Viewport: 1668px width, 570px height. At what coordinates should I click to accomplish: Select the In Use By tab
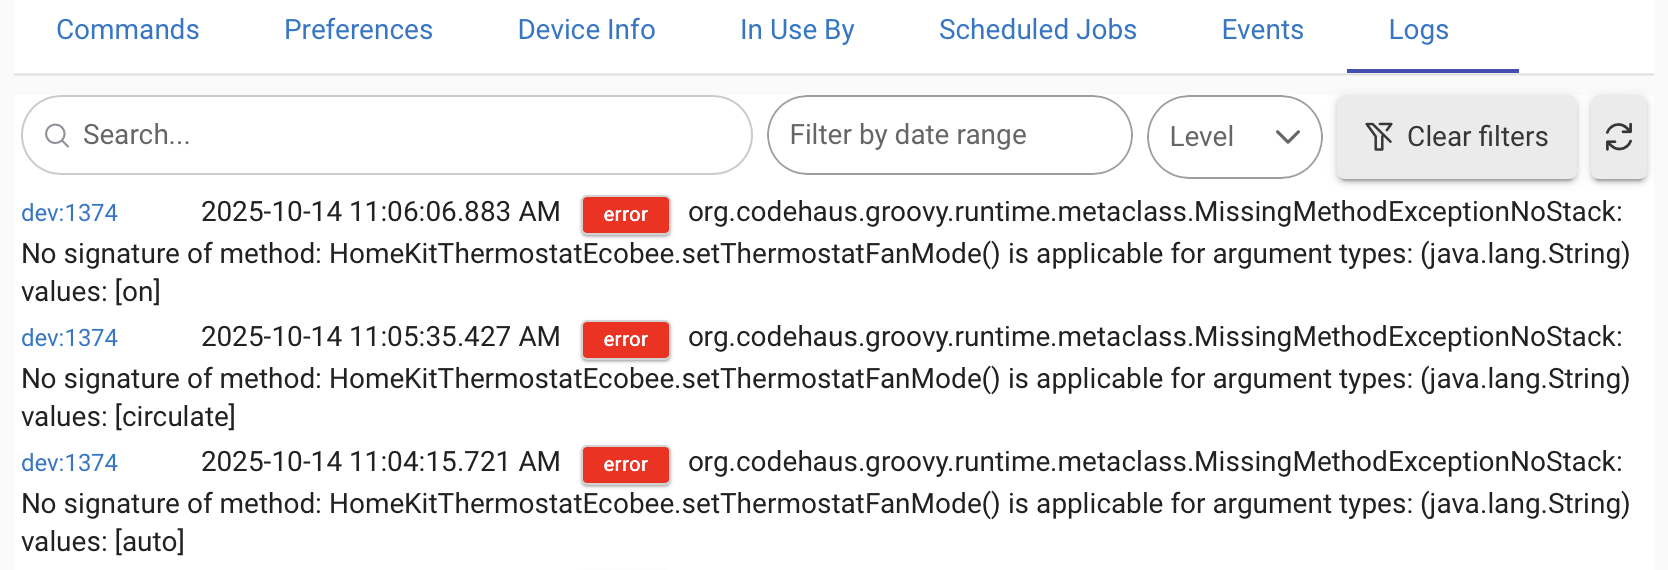point(797,30)
